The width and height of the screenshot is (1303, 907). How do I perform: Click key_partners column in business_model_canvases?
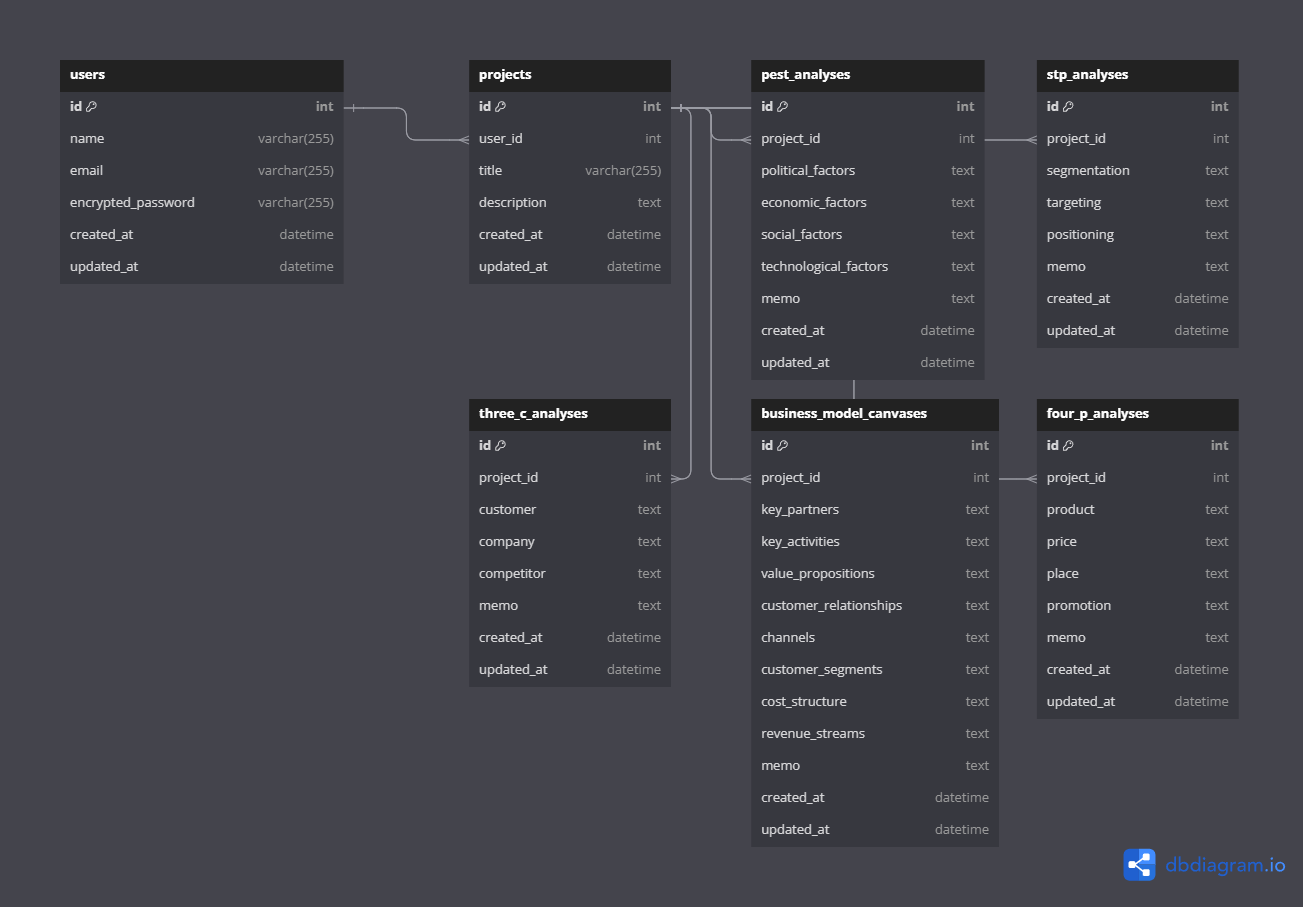875,509
